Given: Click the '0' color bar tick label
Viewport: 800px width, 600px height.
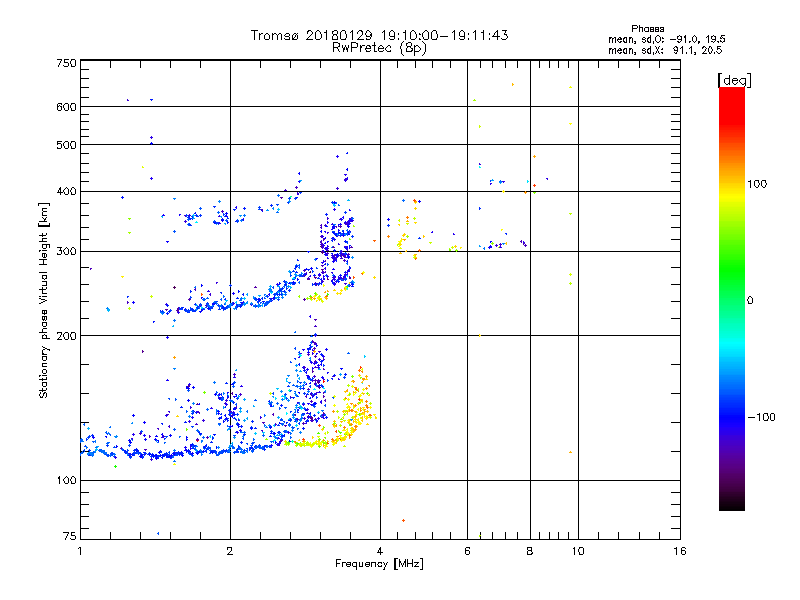Looking at the screenshot, I should (750, 301).
